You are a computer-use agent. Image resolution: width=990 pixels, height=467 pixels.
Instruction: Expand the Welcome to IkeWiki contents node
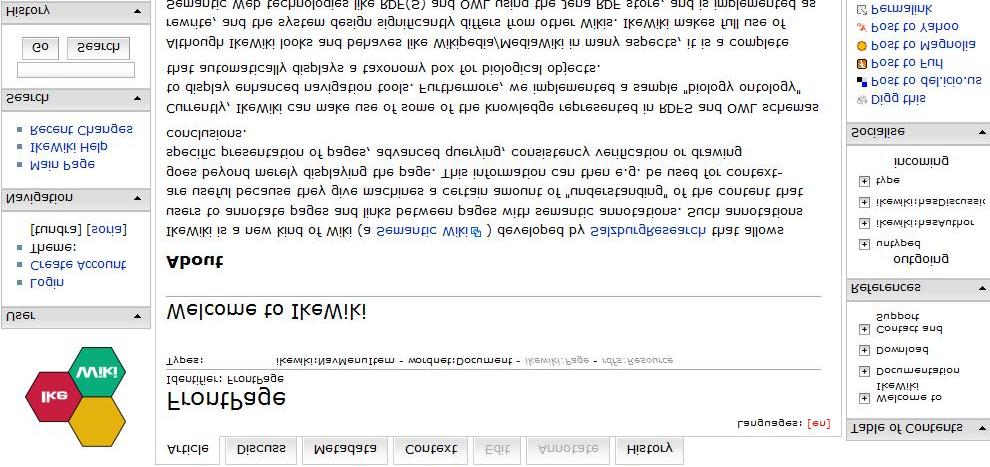pyautogui.click(x=864, y=398)
